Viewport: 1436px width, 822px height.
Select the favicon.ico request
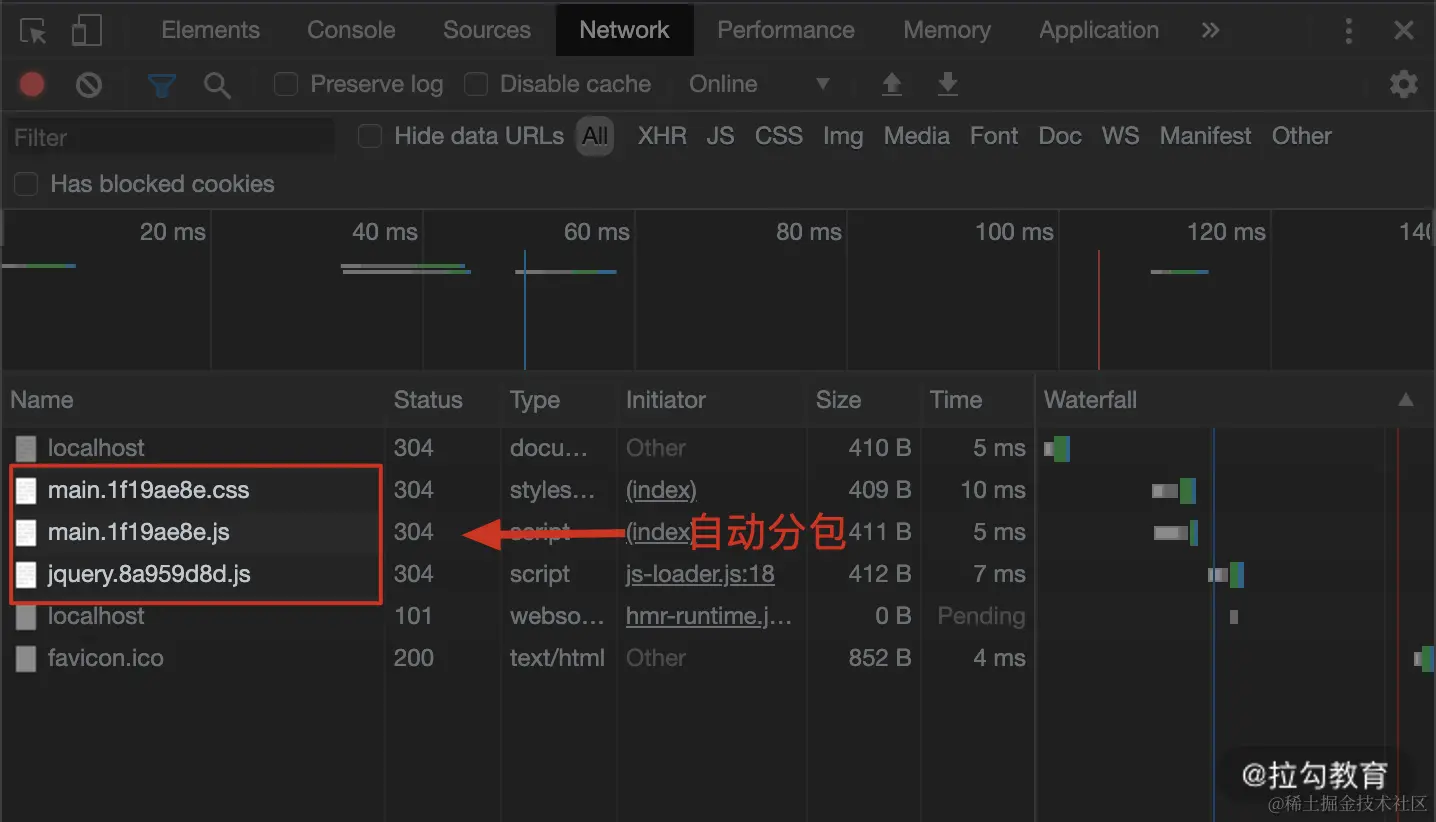[105, 658]
